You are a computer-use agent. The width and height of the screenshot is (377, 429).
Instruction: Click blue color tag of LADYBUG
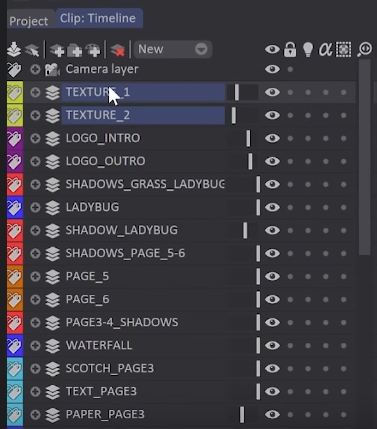click(15, 207)
